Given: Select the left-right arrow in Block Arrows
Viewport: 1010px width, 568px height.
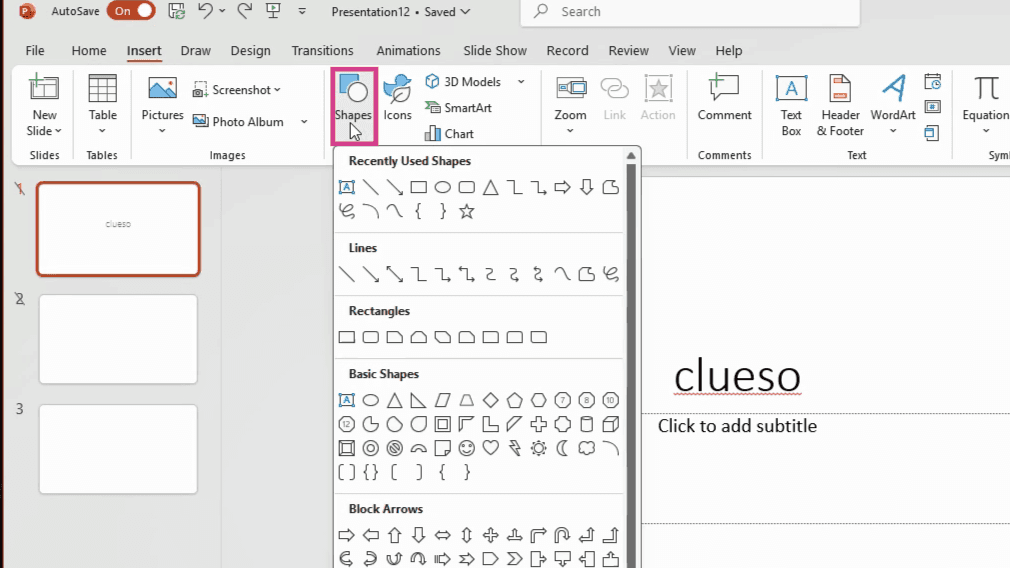Looking at the screenshot, I should click(443, 535).
